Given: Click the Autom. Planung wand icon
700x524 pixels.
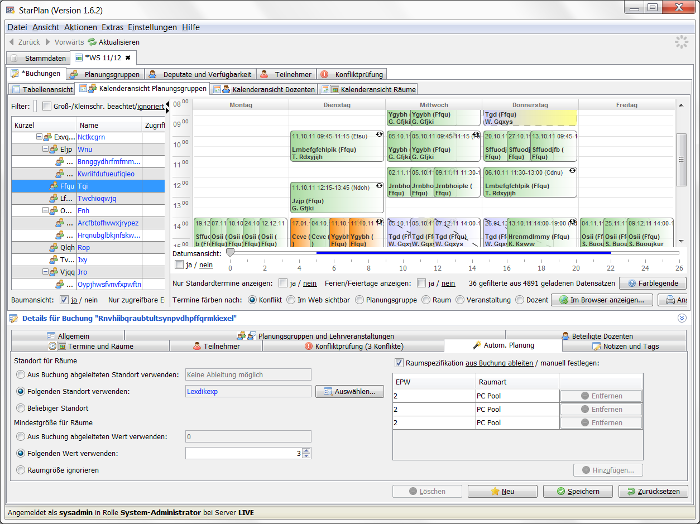Looking at the screenshot, I should pos(477,345).
